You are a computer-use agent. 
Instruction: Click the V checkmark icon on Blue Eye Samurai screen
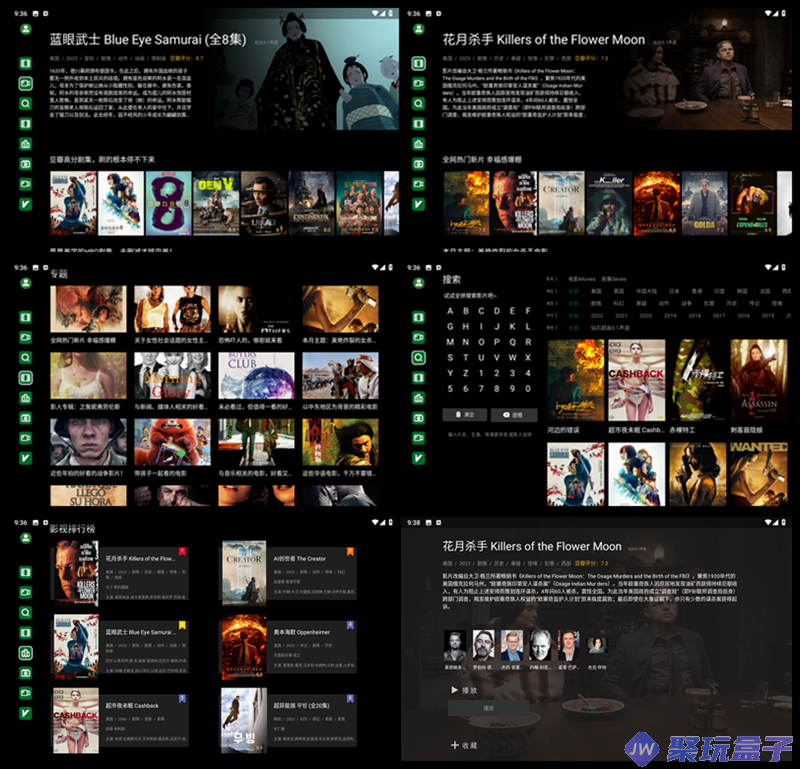(26, 204)
